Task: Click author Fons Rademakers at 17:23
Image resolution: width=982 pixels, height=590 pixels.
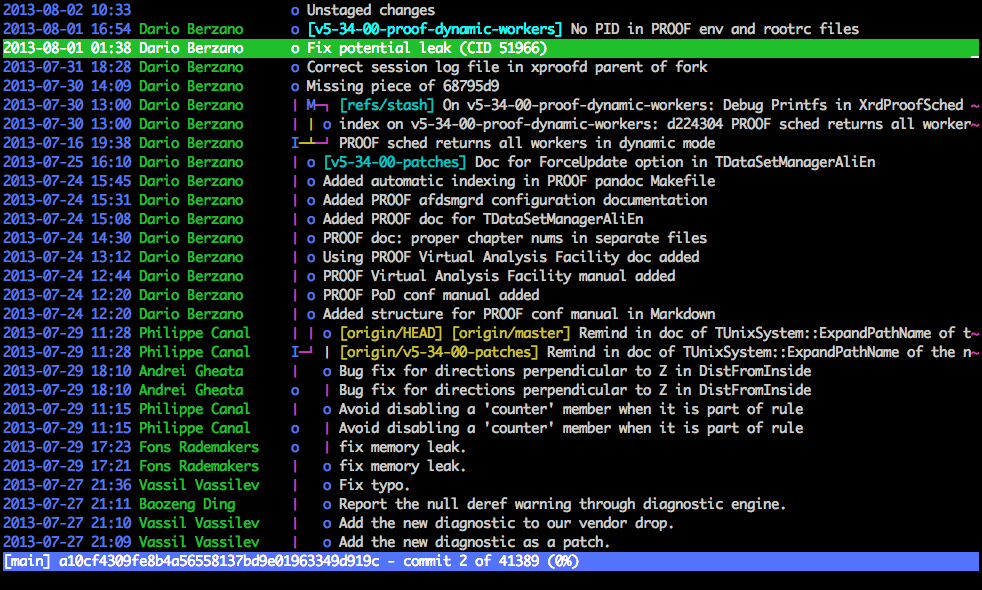Action: (198, 447)
